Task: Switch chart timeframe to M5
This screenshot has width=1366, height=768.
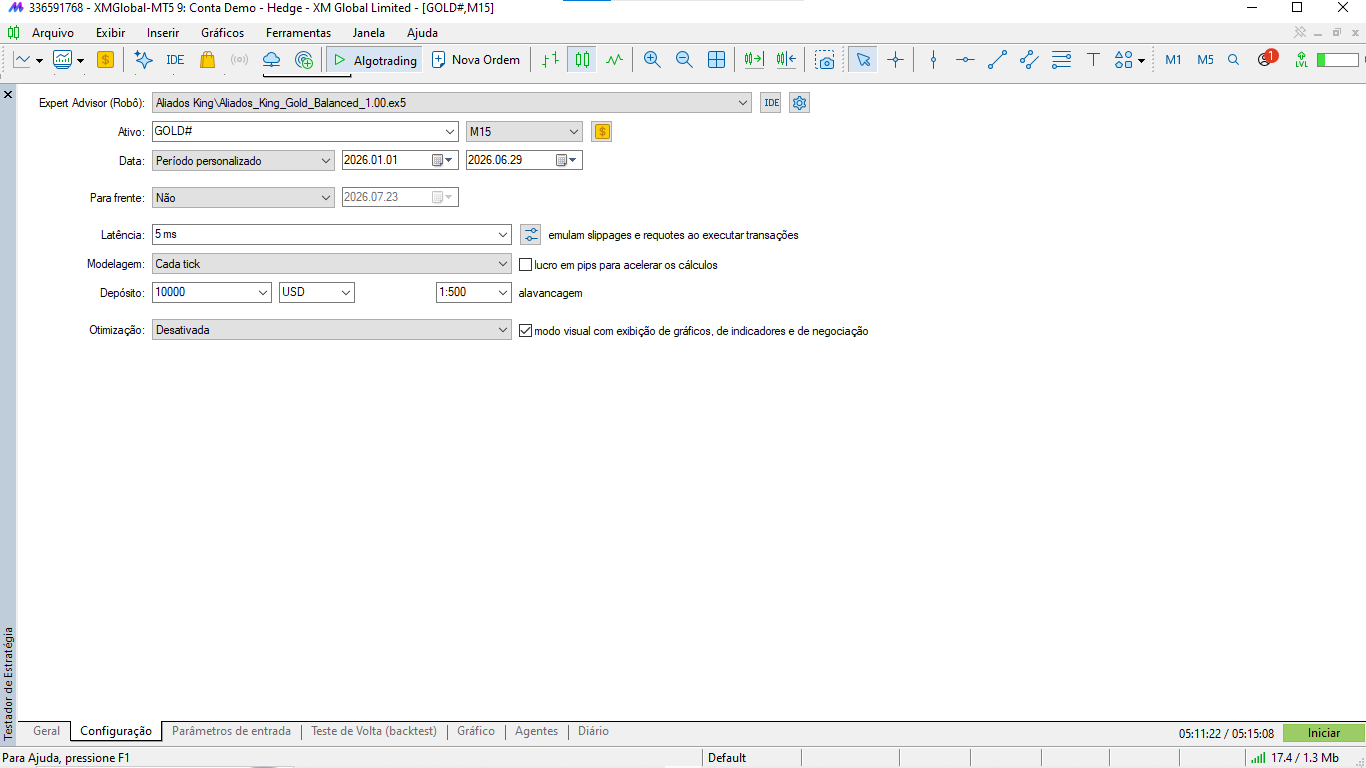Action: click(x=1205, y=60)
